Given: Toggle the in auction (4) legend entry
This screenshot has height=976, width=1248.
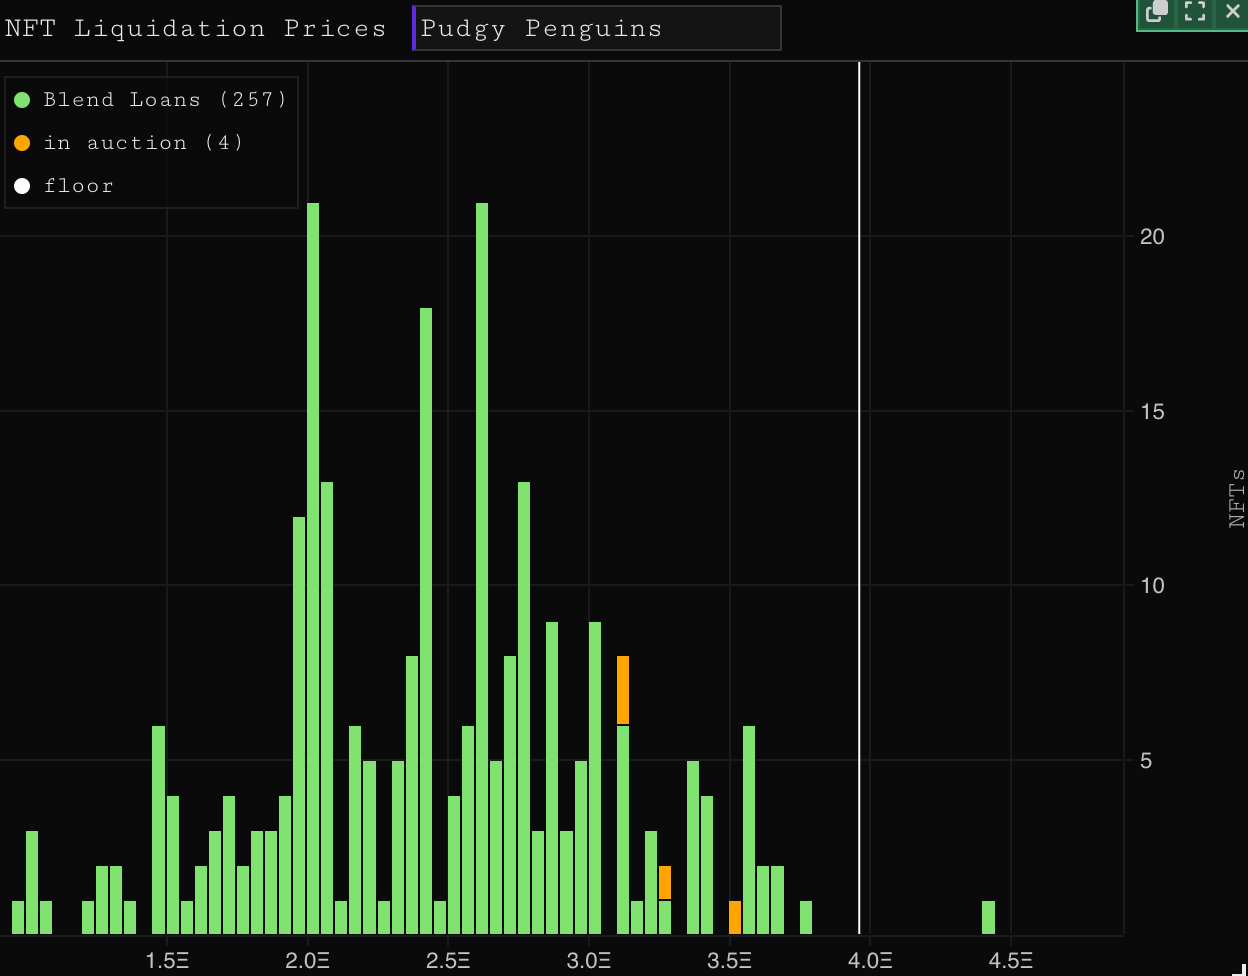Looking at the screenshot, I should [x=129, y=143].
